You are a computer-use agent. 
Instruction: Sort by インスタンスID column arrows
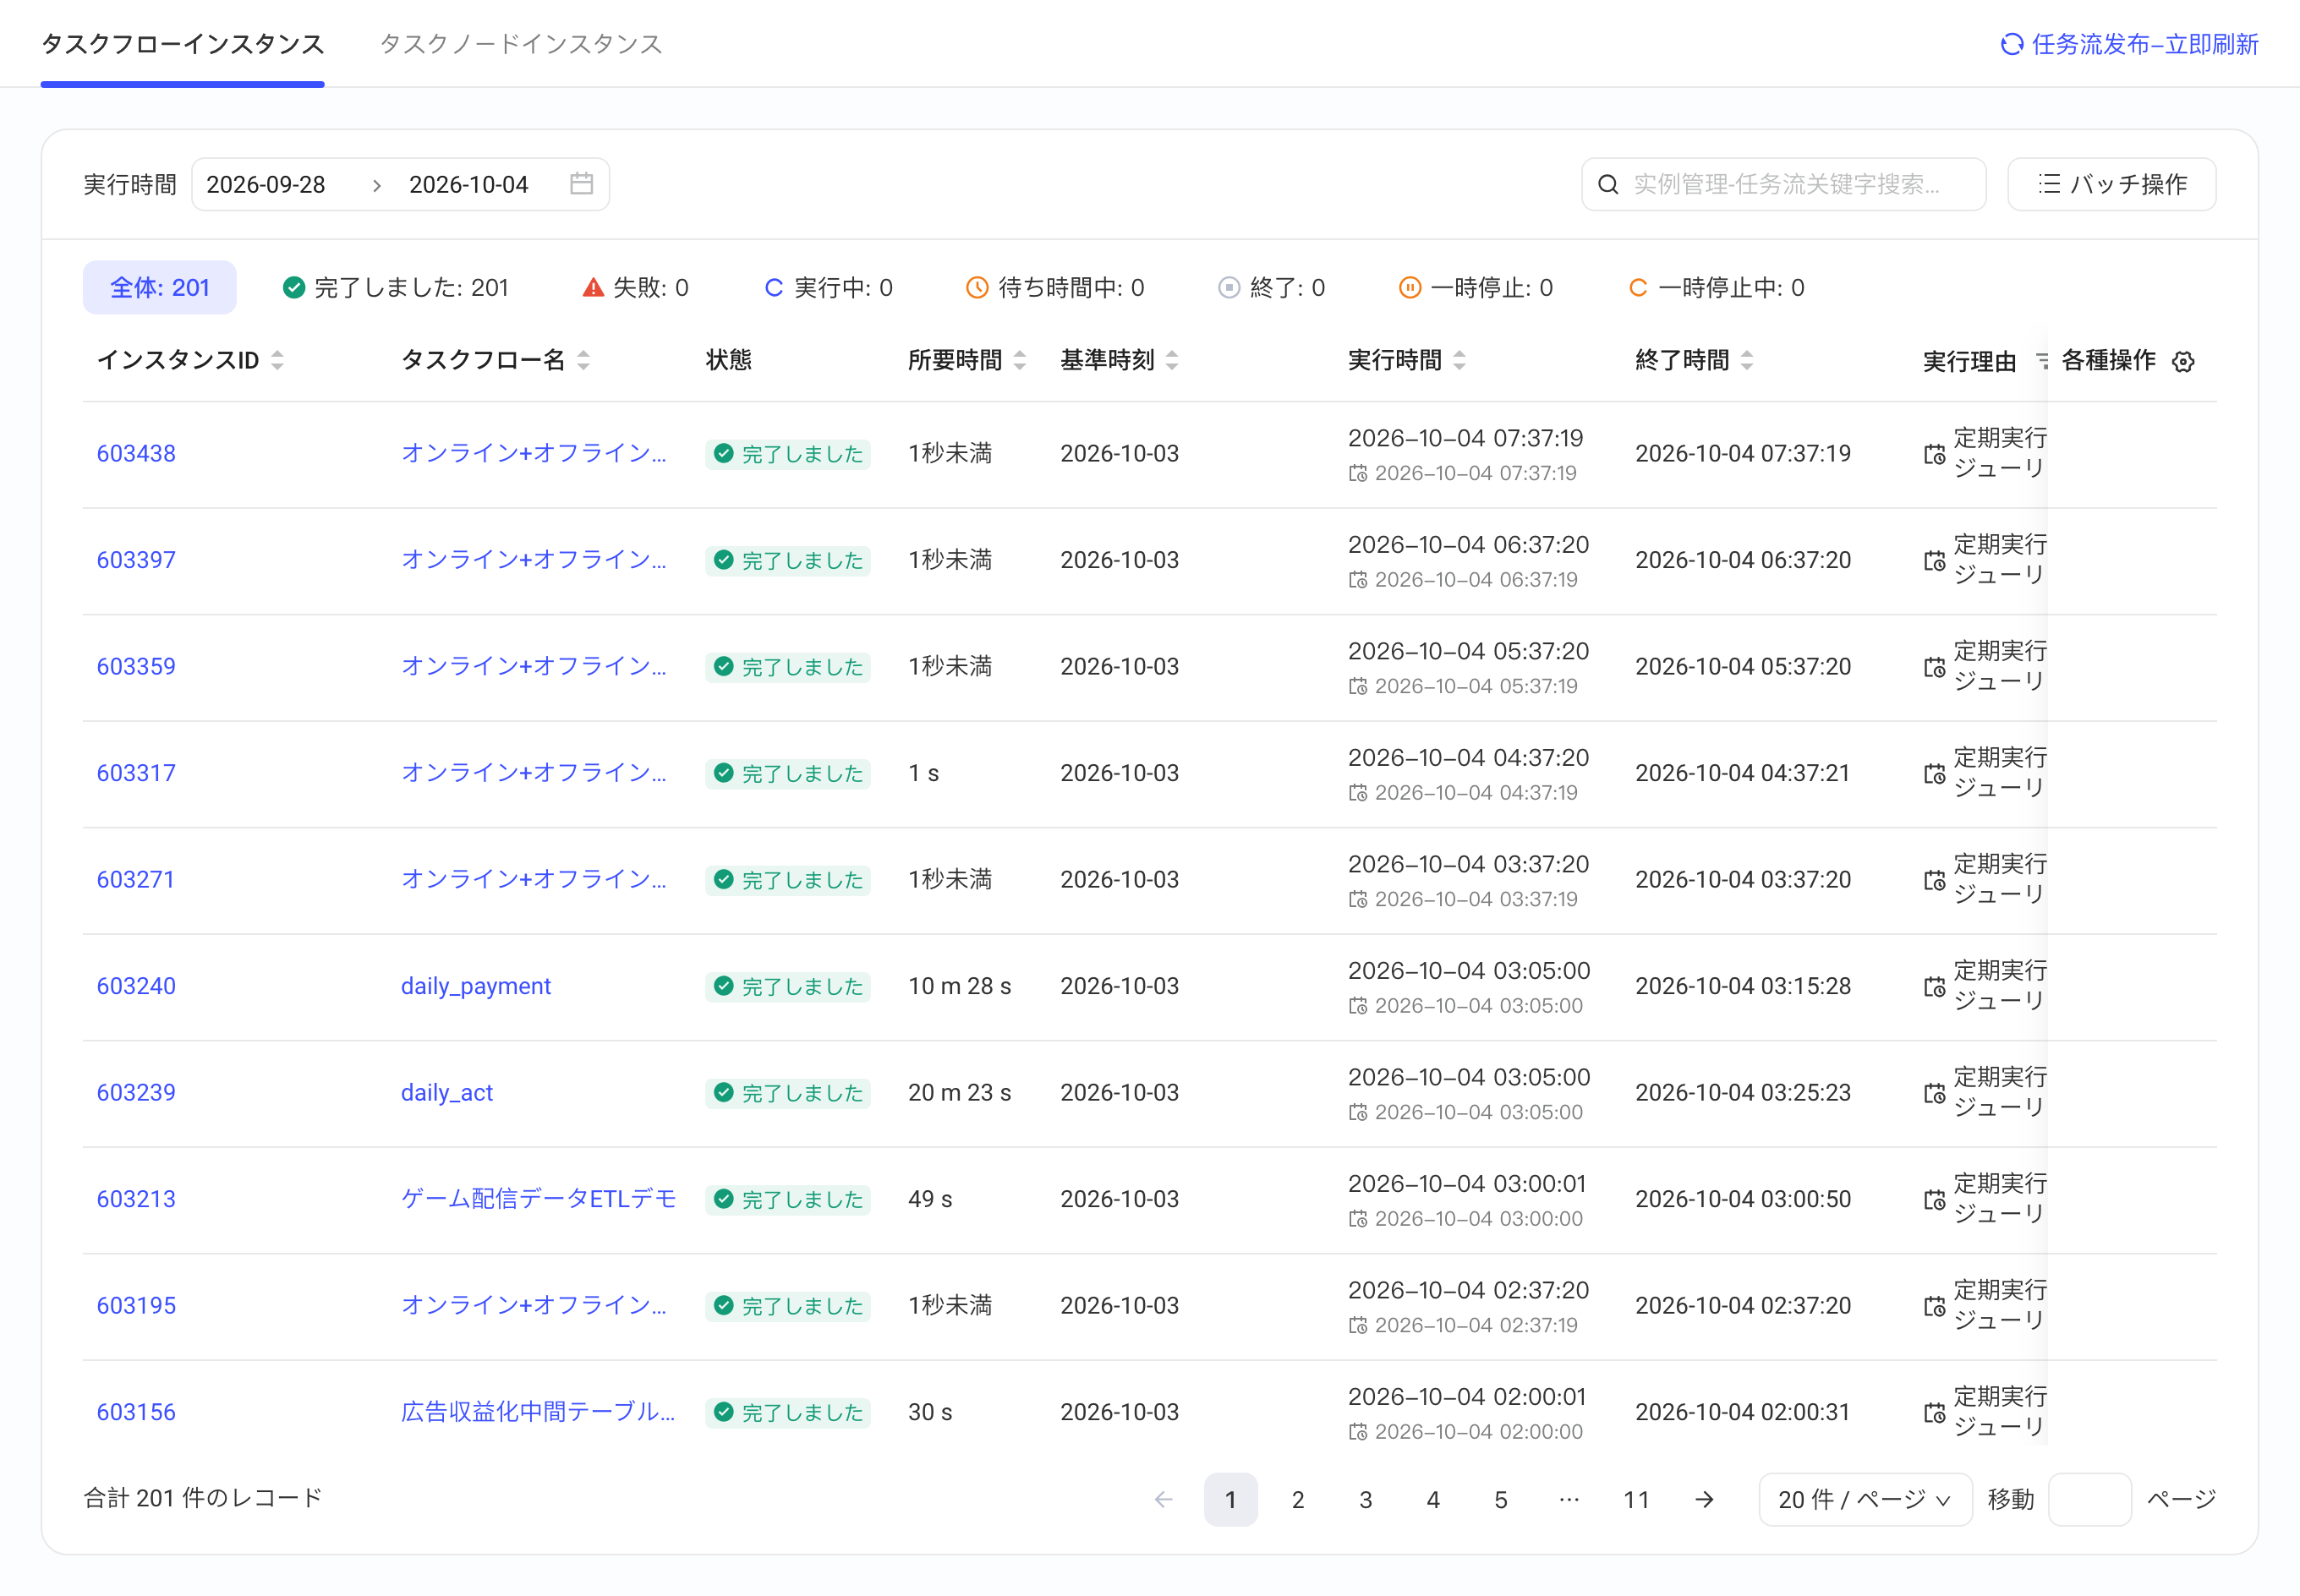pos(277,361)
